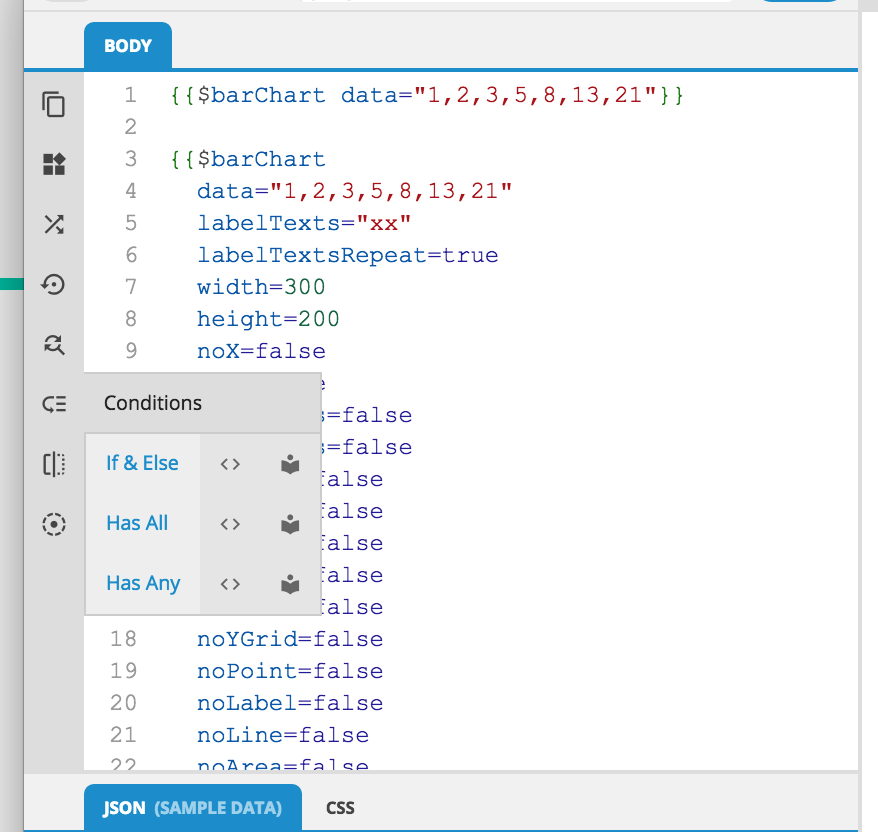The width and height of the screenshot is (878, 832).
Task: Open the version history icon
Action: coord(53,284)
